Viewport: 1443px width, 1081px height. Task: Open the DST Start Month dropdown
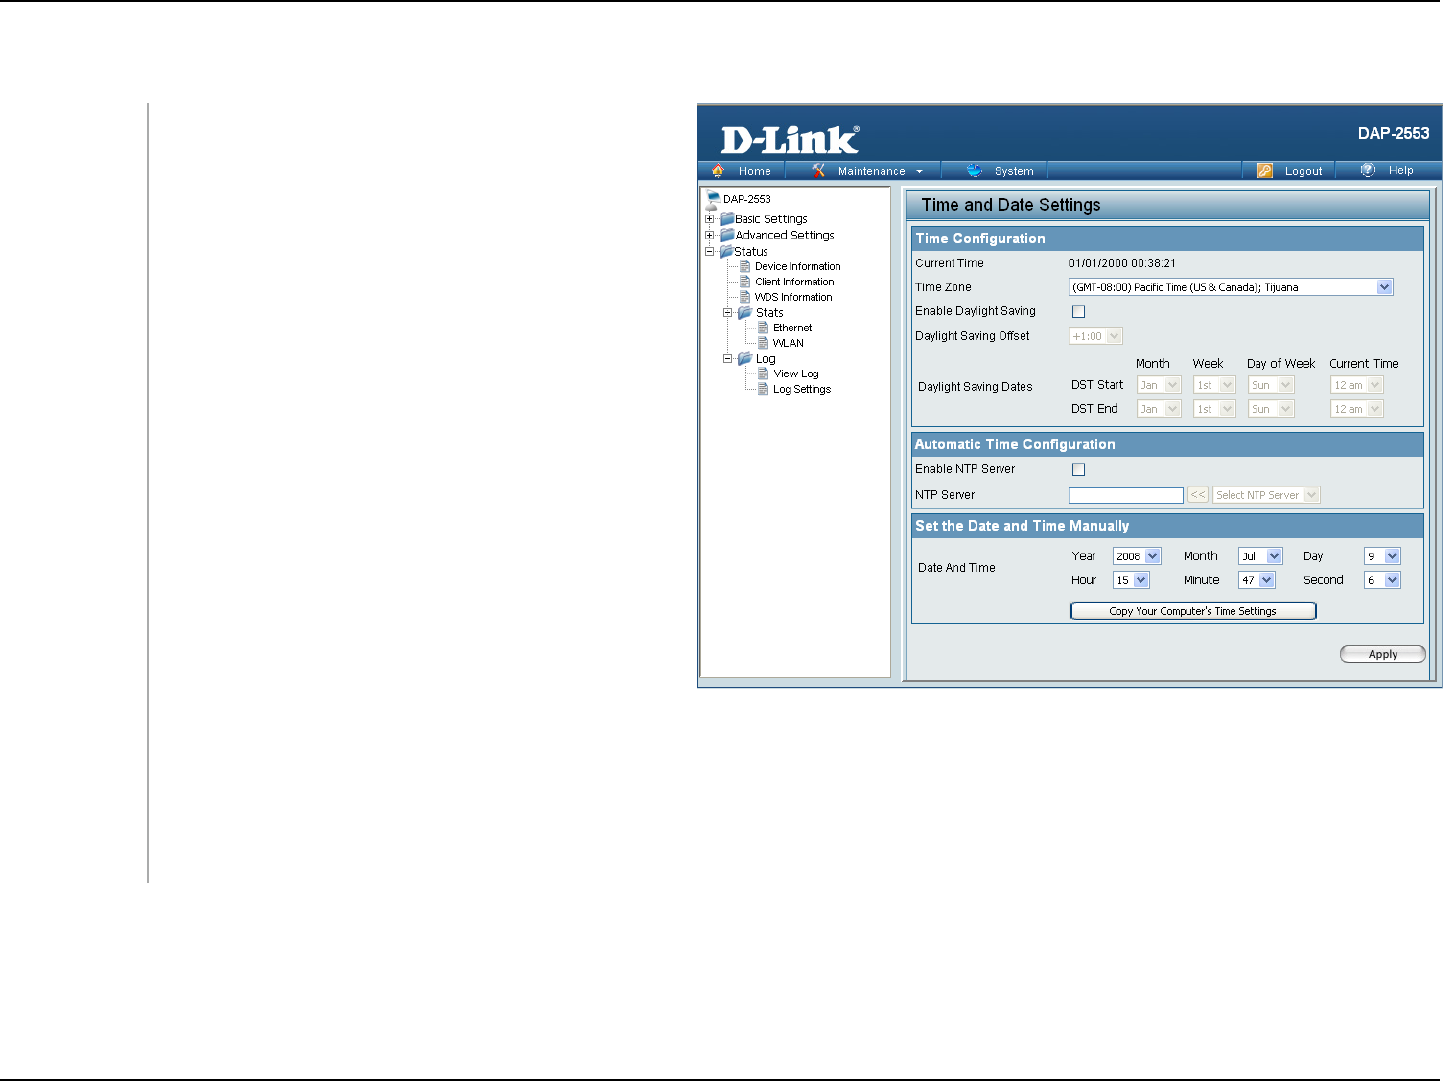pos(1159,385)
